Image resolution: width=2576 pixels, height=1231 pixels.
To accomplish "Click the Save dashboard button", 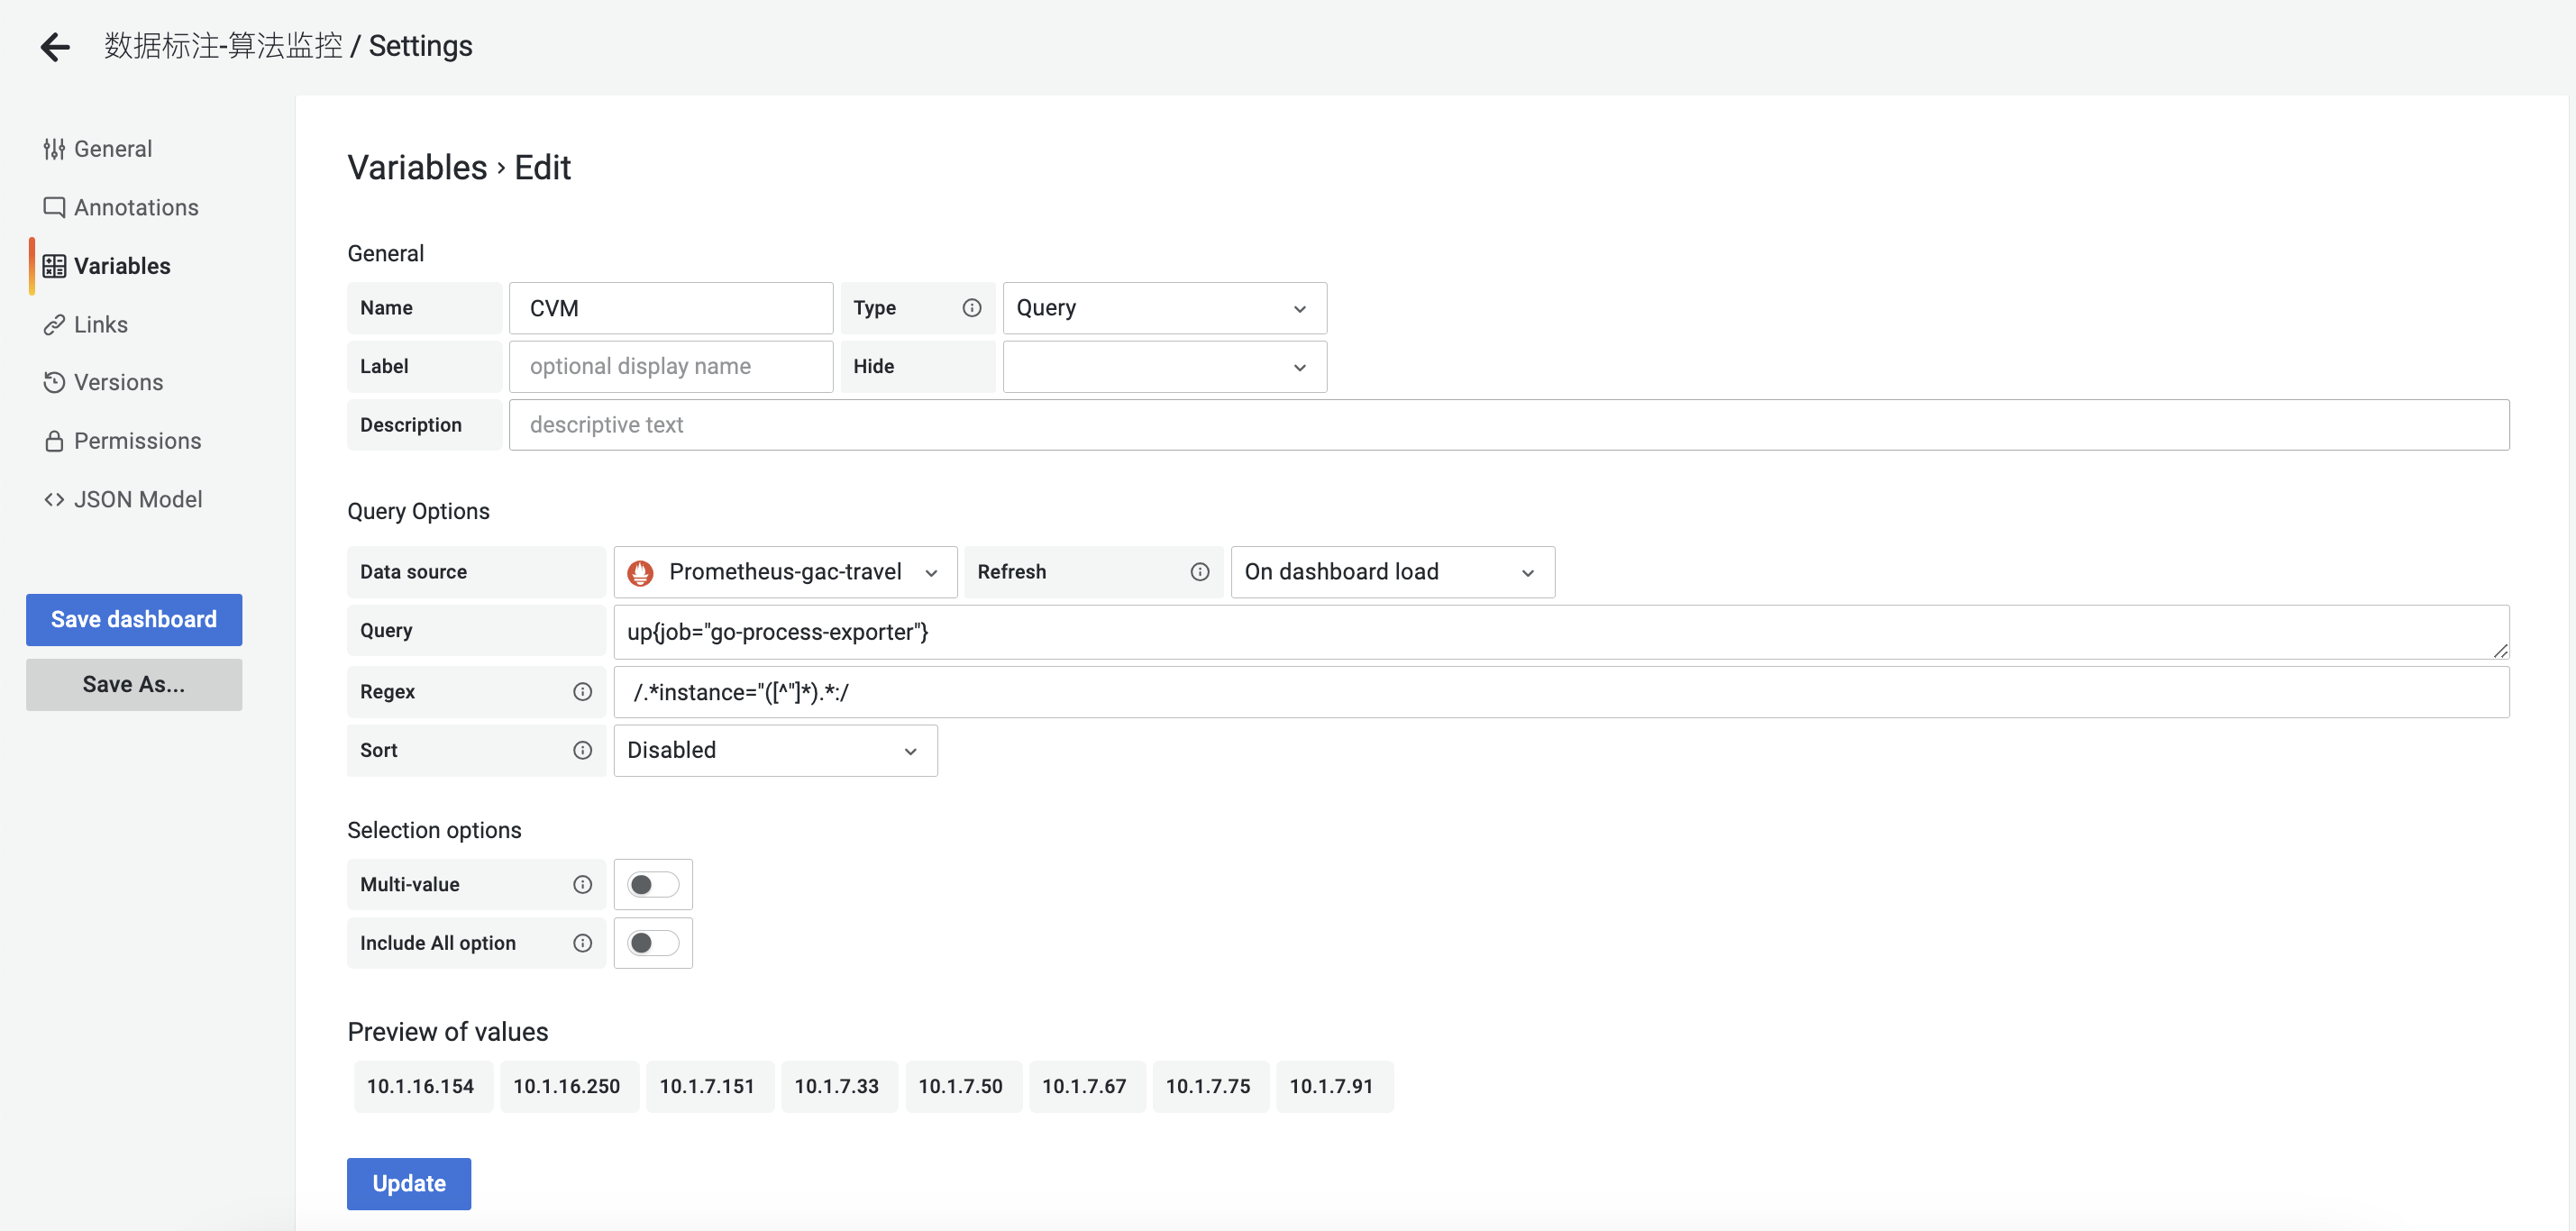I will tap(134, 620).
